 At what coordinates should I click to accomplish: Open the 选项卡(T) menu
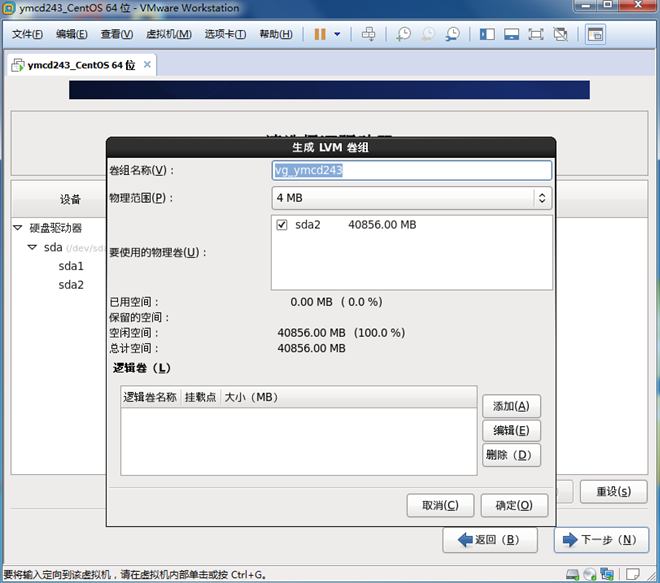click(x=225, y=34)
